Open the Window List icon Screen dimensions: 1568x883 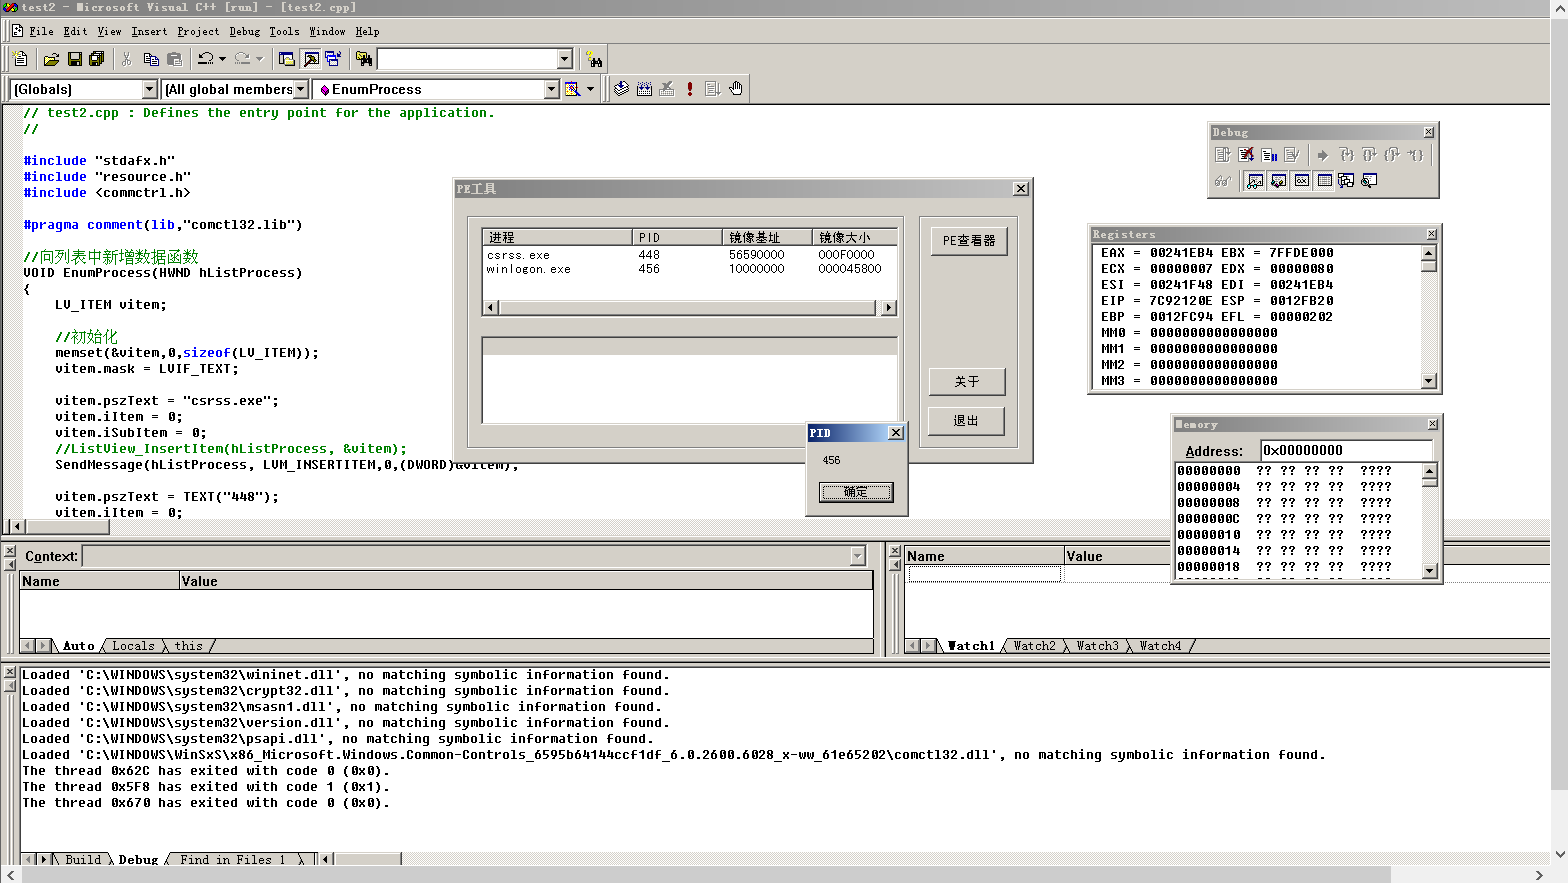tap(333, 59)
